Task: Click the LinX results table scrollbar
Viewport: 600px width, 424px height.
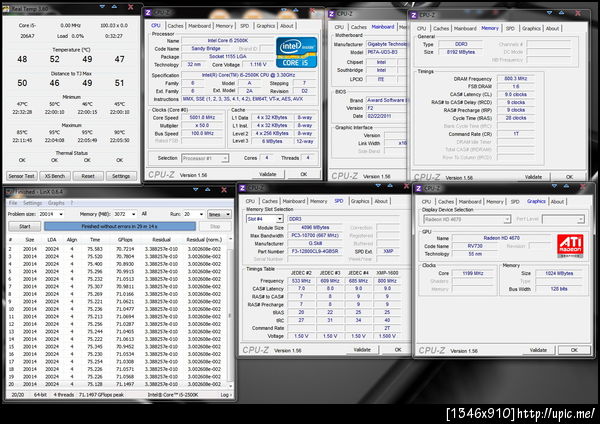Action: tap(230, 314)
